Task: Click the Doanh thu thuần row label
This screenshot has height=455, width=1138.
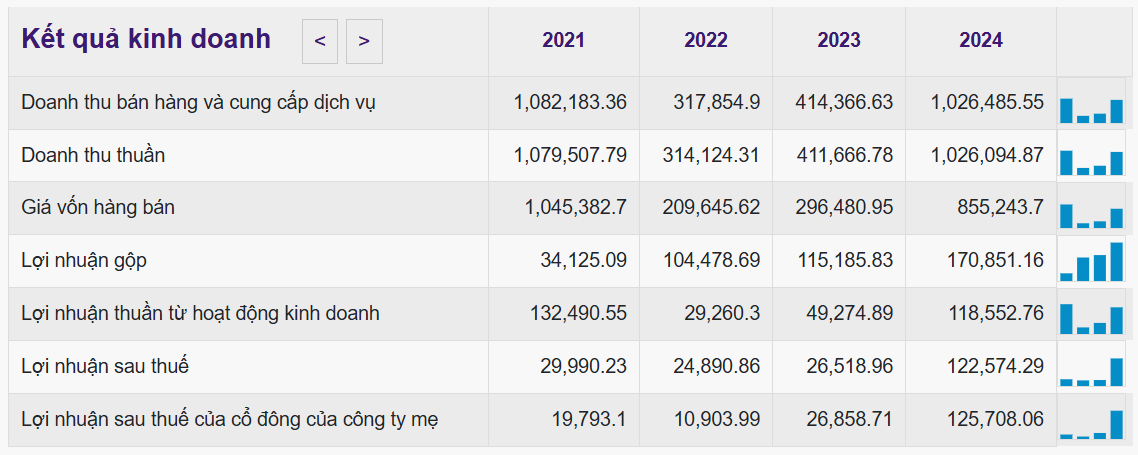Action: (x=93, y=155)
